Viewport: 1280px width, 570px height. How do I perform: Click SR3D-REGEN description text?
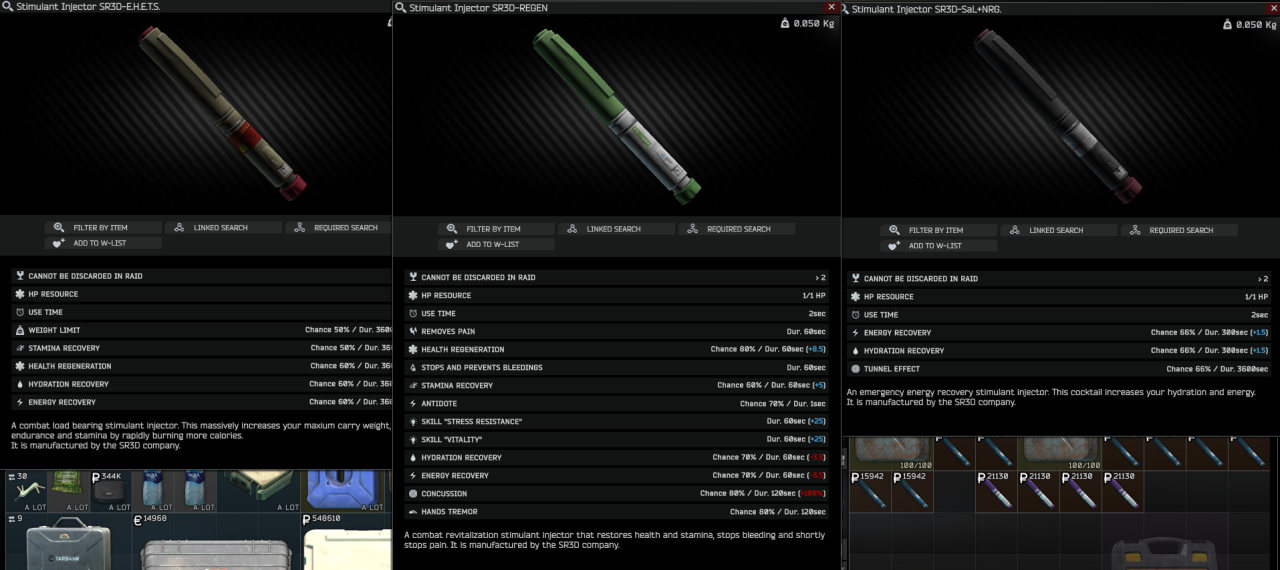click(x=616, y=540)
